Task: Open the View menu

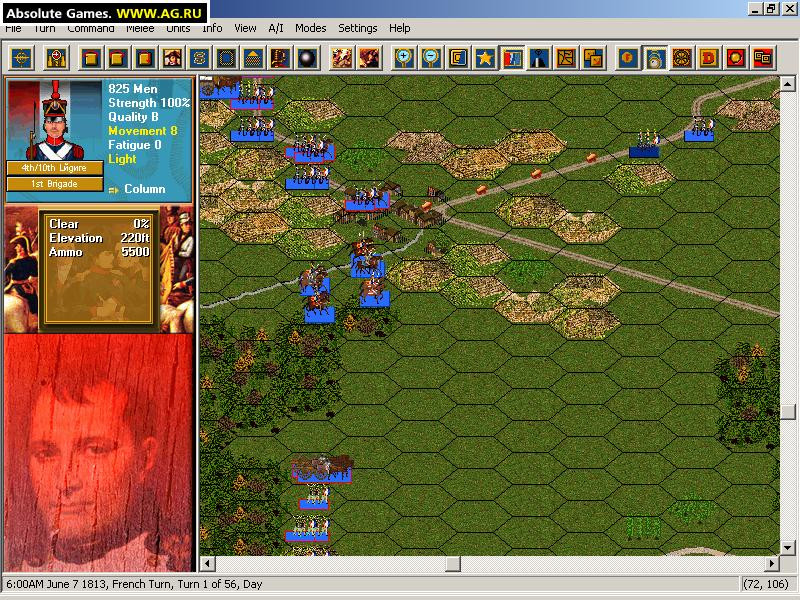Action: (245, 28)
